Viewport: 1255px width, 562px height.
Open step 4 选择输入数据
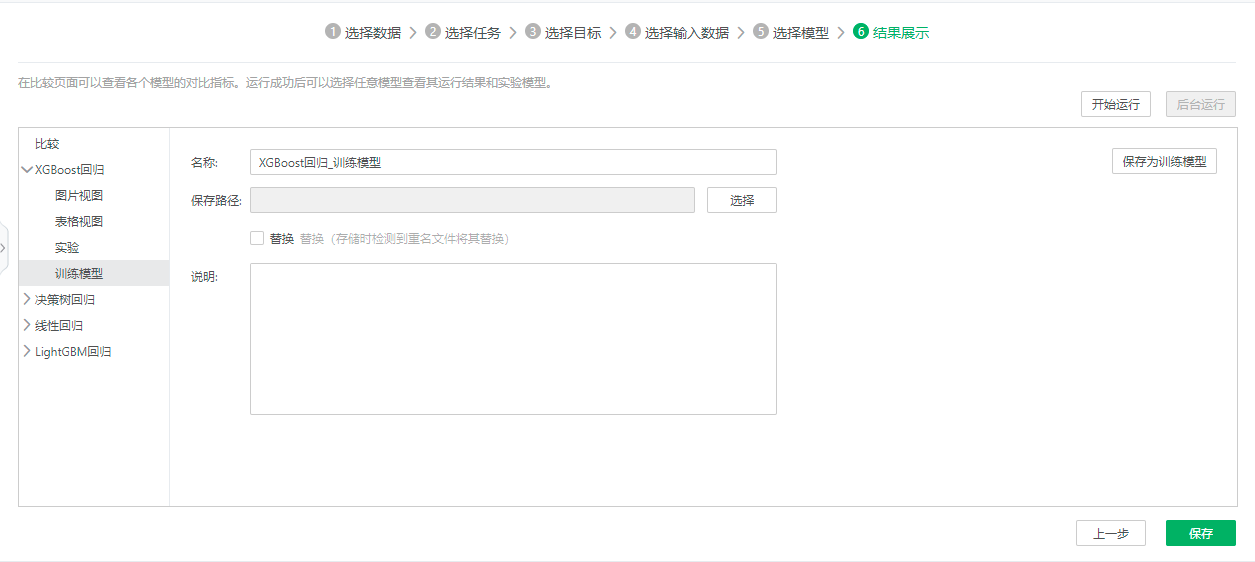pyautogui.click(x=677, y=32)
